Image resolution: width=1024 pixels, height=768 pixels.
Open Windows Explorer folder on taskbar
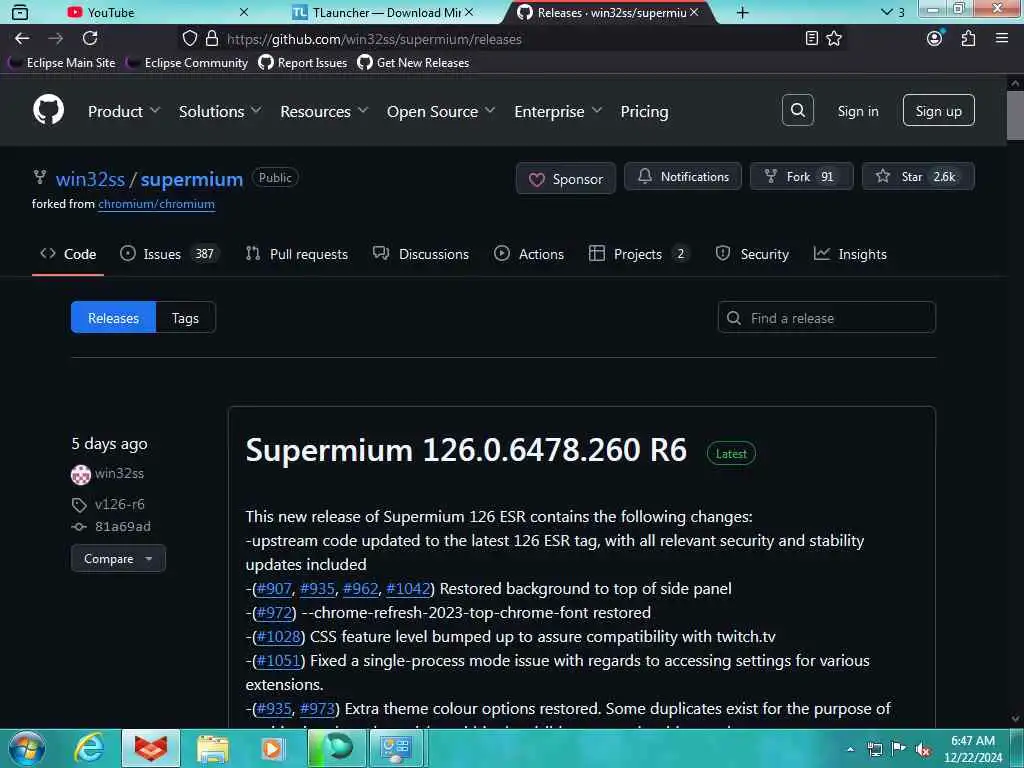[212, 748]
